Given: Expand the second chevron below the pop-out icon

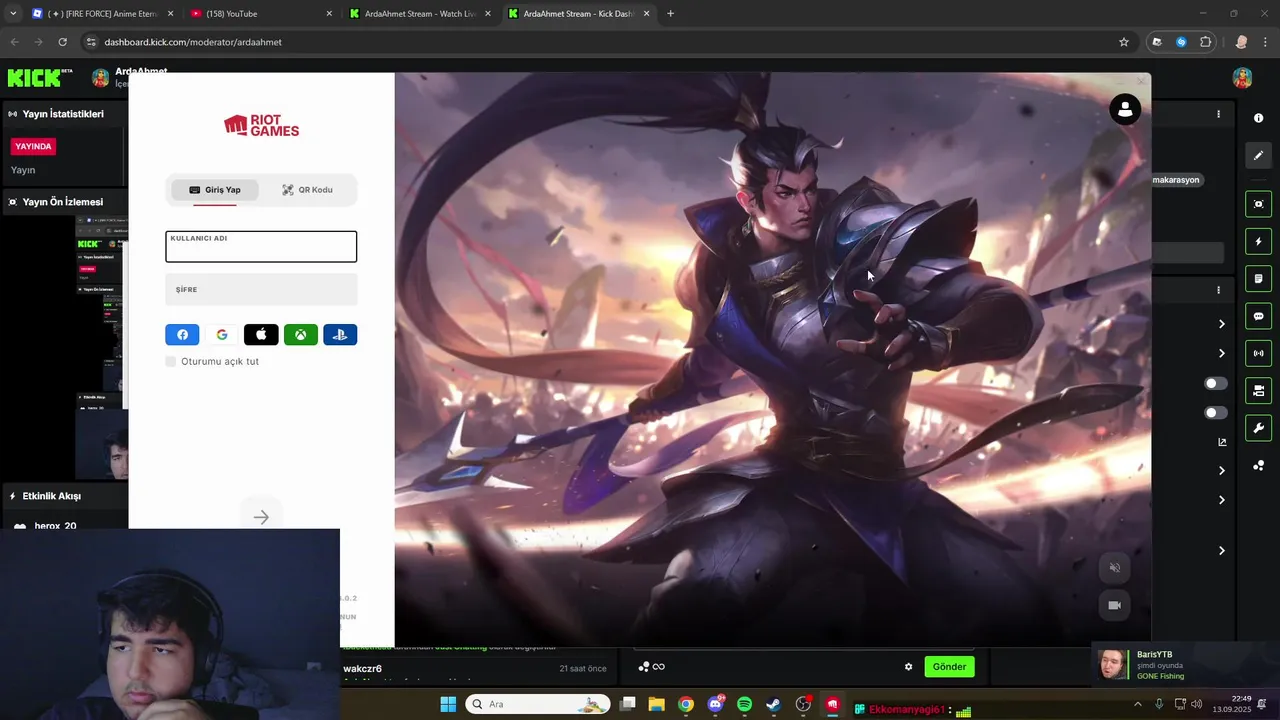Looking at the screenshot, I should pyautogui.click(x=1221, y=500).
